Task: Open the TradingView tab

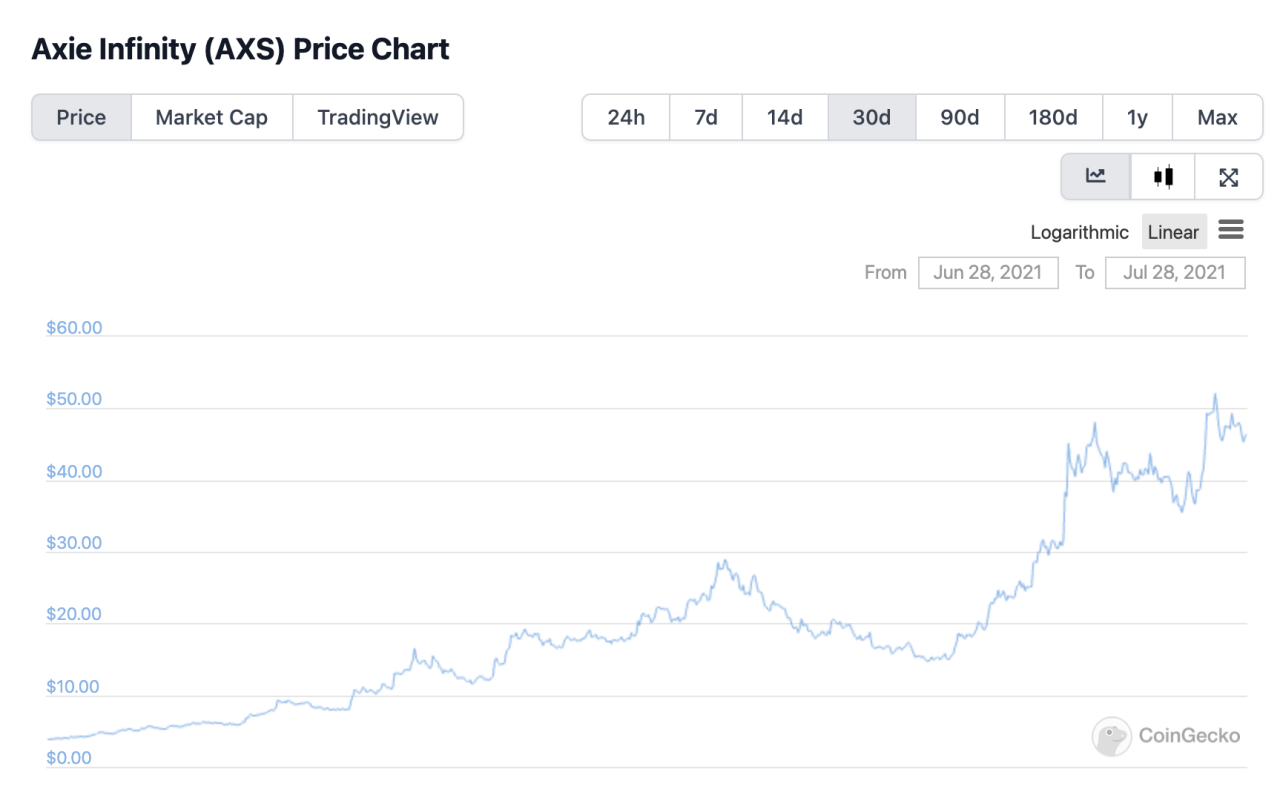Action: [378, 117]
